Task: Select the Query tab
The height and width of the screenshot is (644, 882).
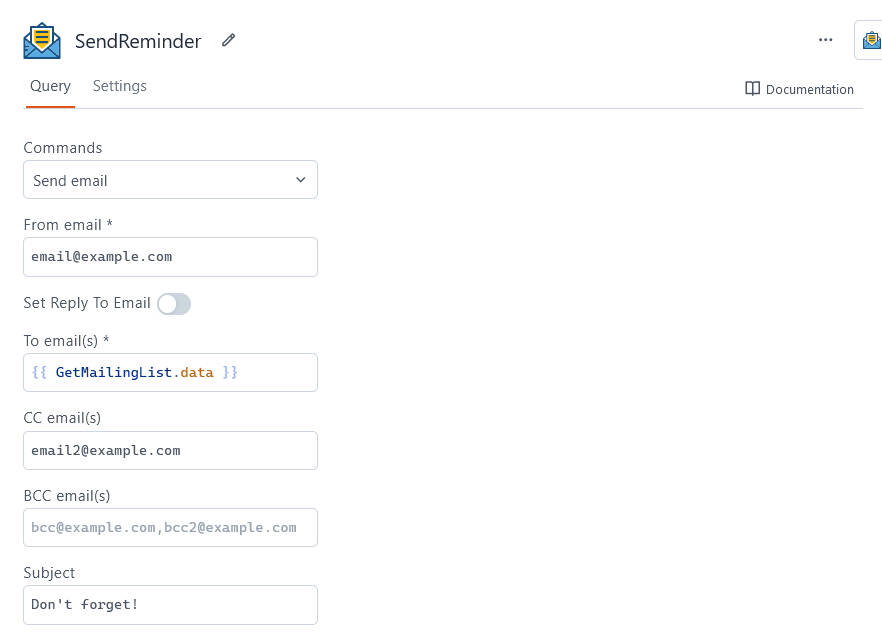Action: [x=50, y=86]
